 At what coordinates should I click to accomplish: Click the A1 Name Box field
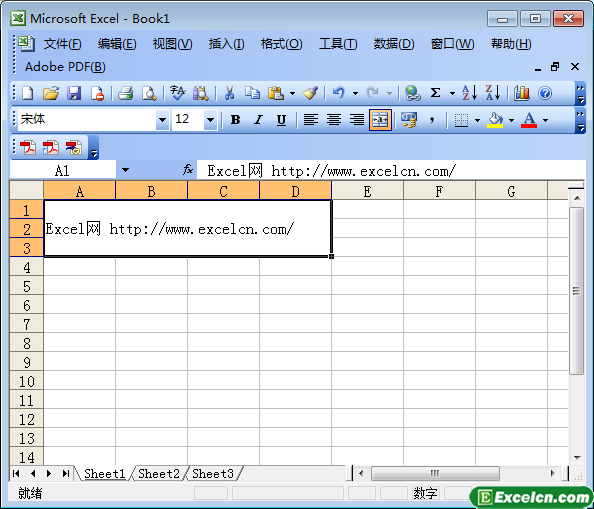[x=63, y=170]
